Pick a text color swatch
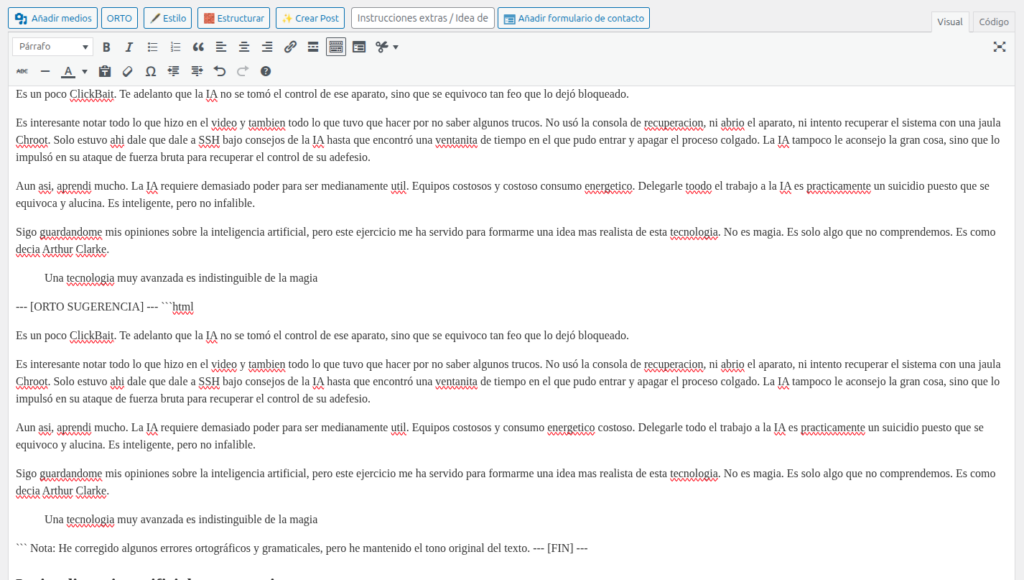 coord(66,71)
